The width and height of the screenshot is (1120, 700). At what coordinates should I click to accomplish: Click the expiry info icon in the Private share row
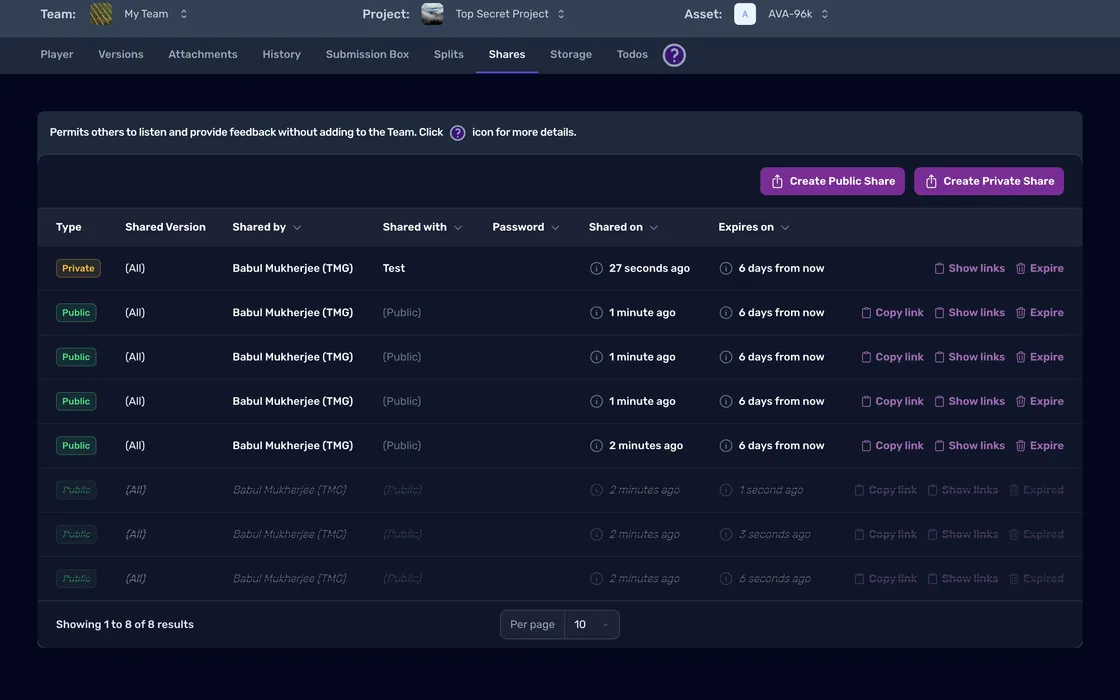point(726,268)
